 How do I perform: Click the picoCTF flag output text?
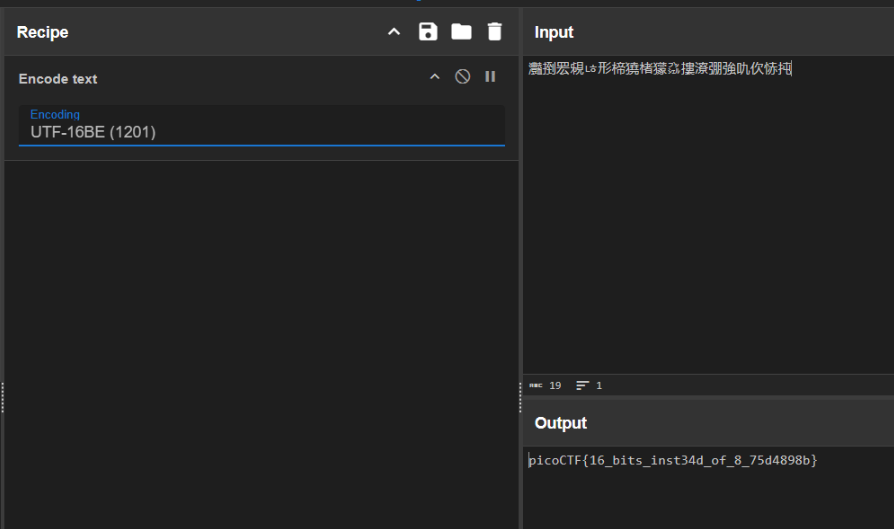click(673, 461)
